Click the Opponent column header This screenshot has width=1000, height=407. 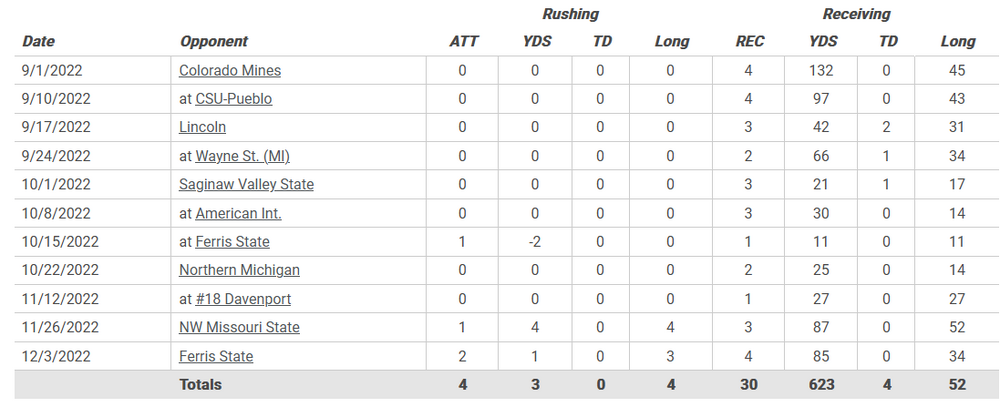click(214, 42)
